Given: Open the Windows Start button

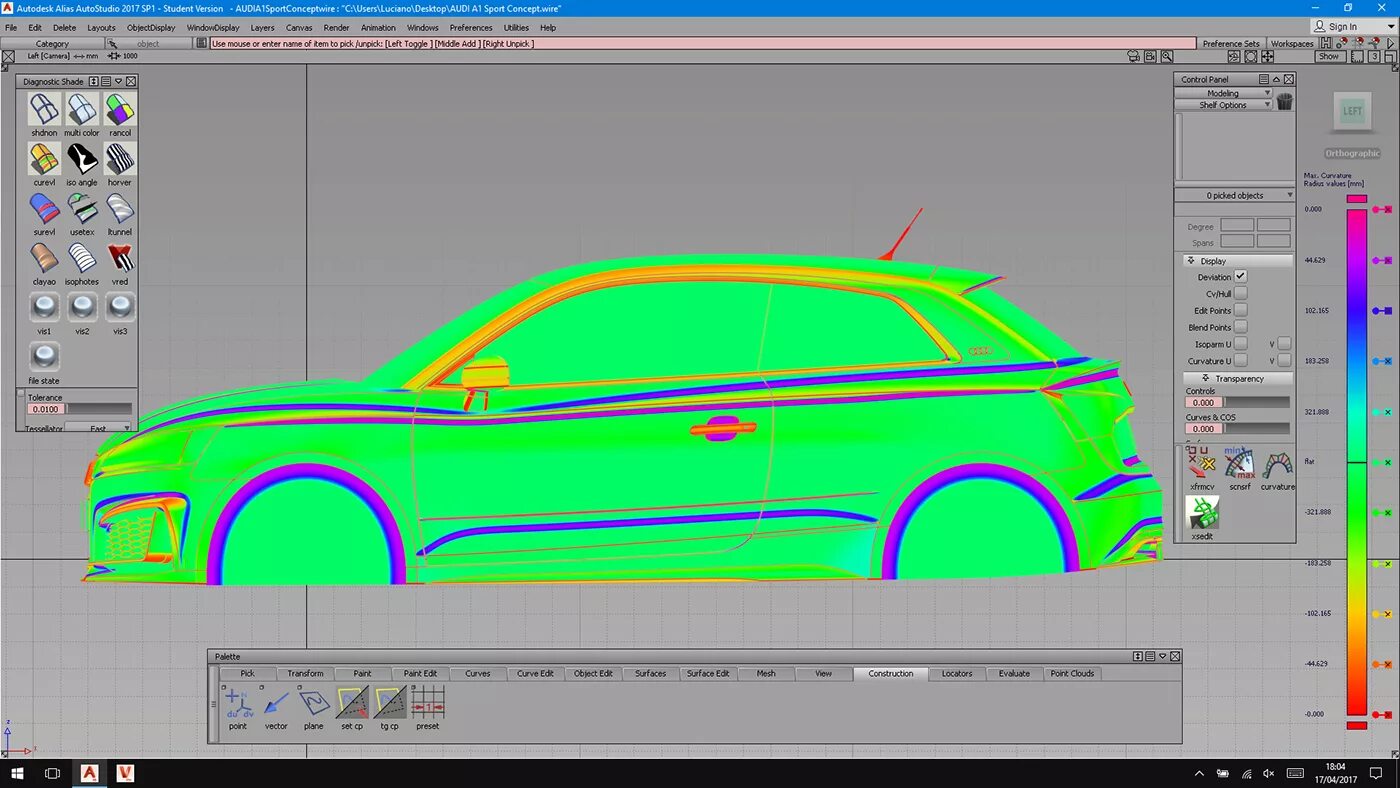Looking at the screenshot, I should click(x=15, y=773).
